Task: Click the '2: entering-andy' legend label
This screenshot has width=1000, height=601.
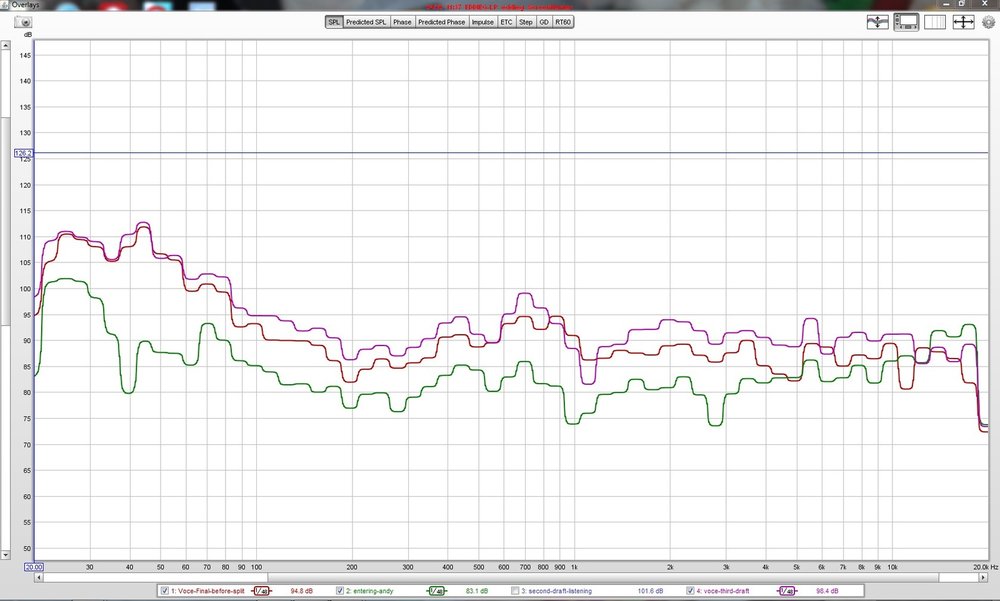Action: pos(370,591)
